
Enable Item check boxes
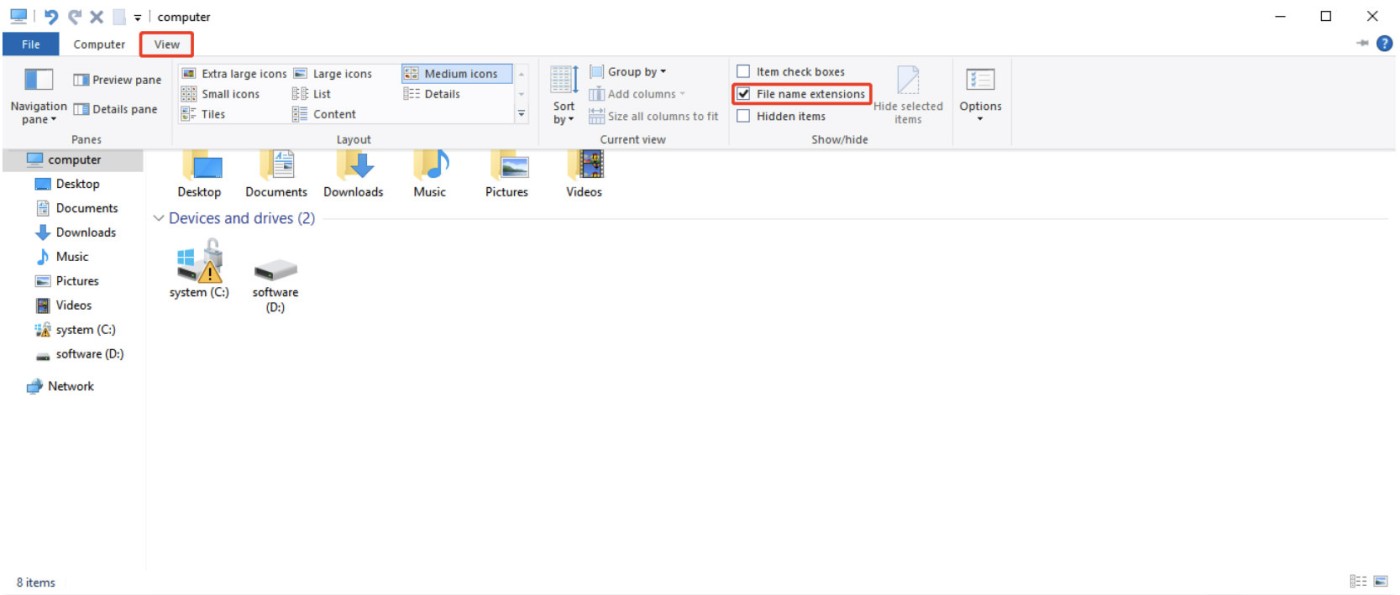(x=743, y=72)
